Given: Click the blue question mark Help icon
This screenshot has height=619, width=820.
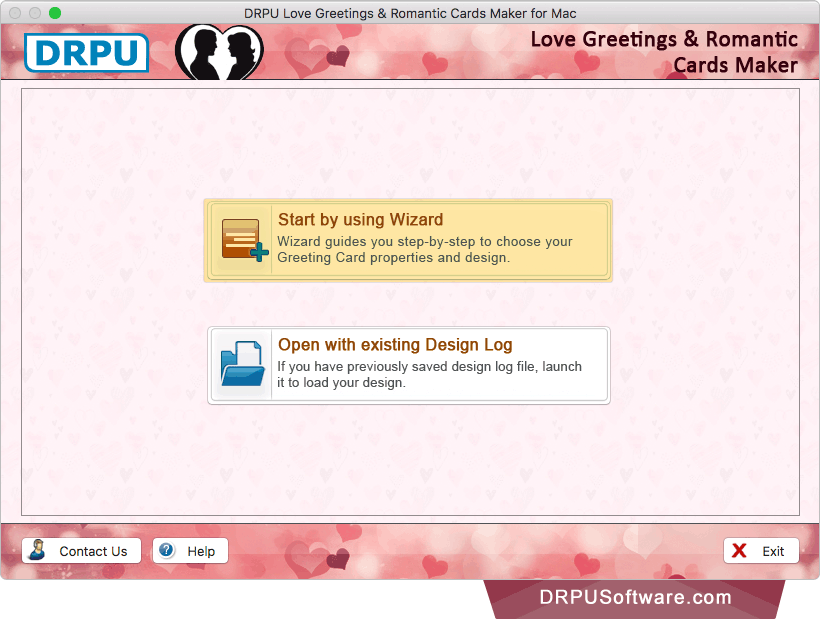Looking at the screenshot, I should [166, 550].
